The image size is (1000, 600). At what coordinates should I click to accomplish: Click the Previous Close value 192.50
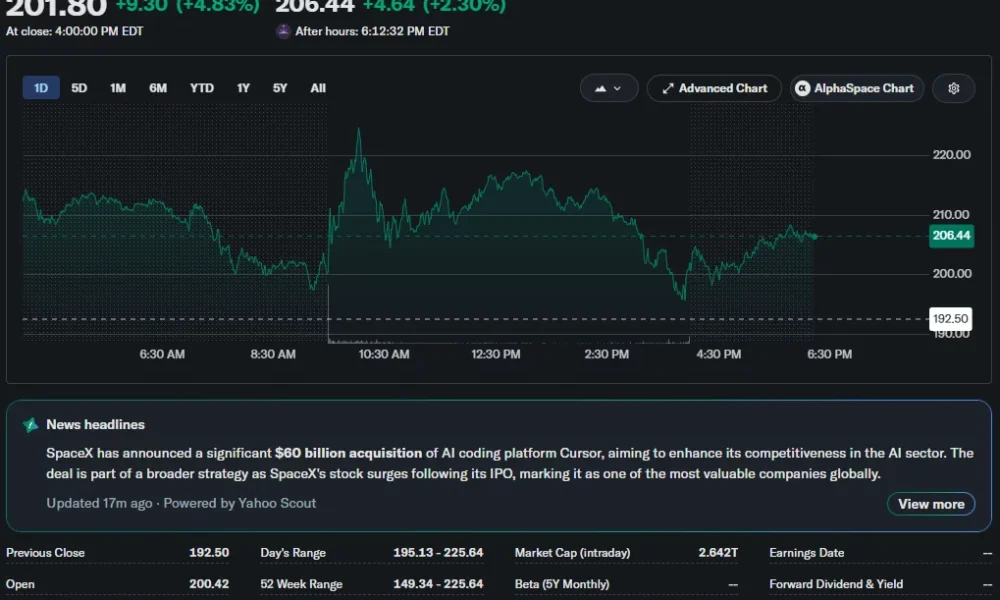[x=209, y=552]
